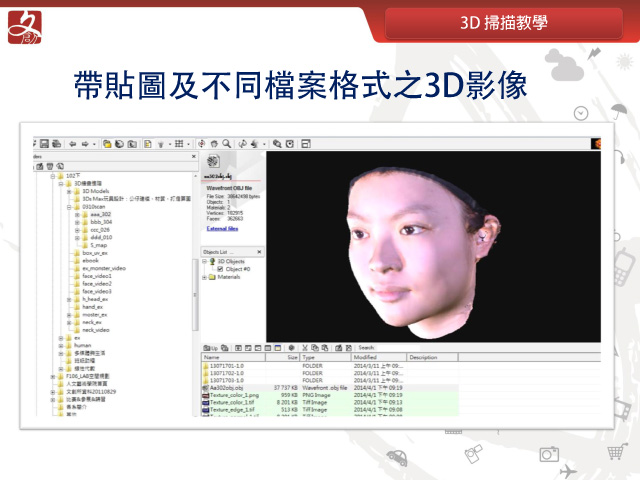Click the Up folder button
Screen dimensions: 640x480
tap(210, 348)
